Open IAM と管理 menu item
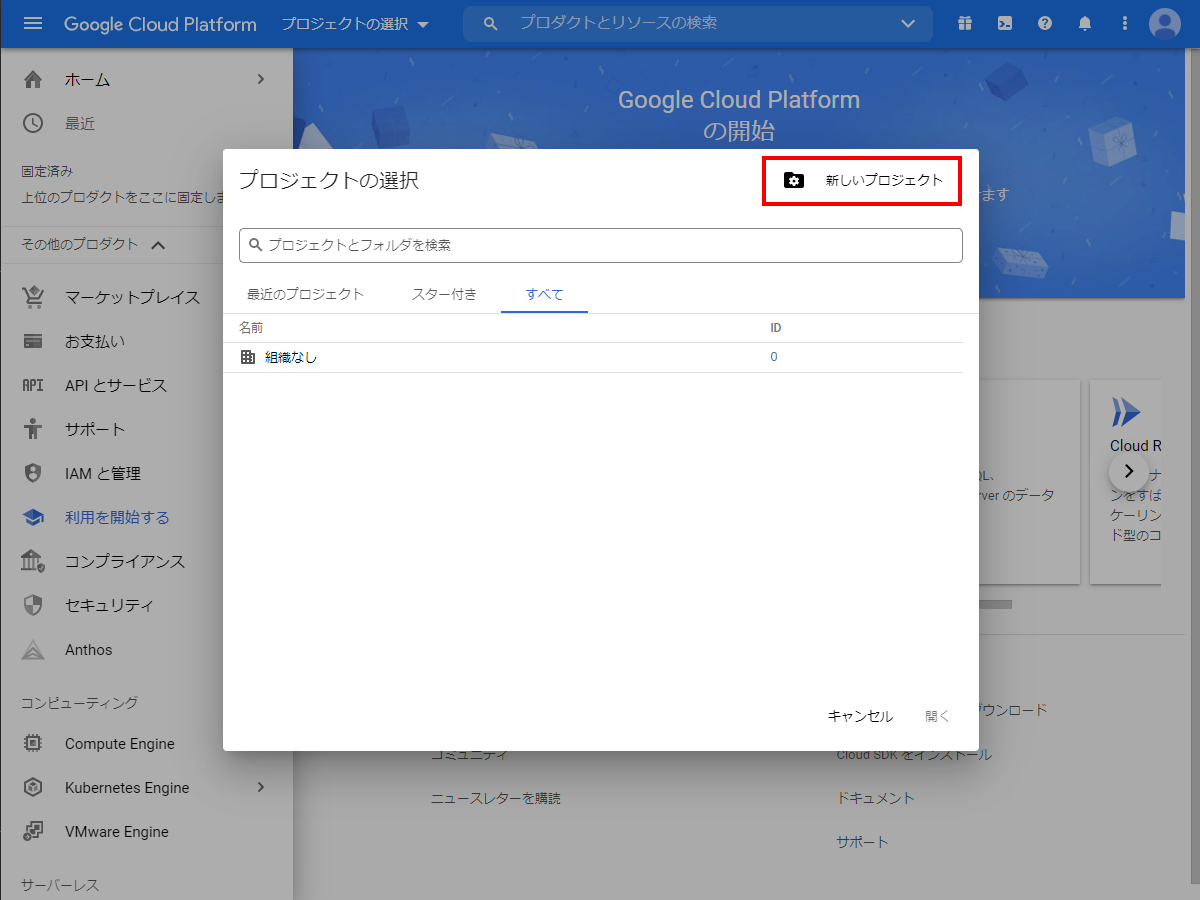 (146, 473)
